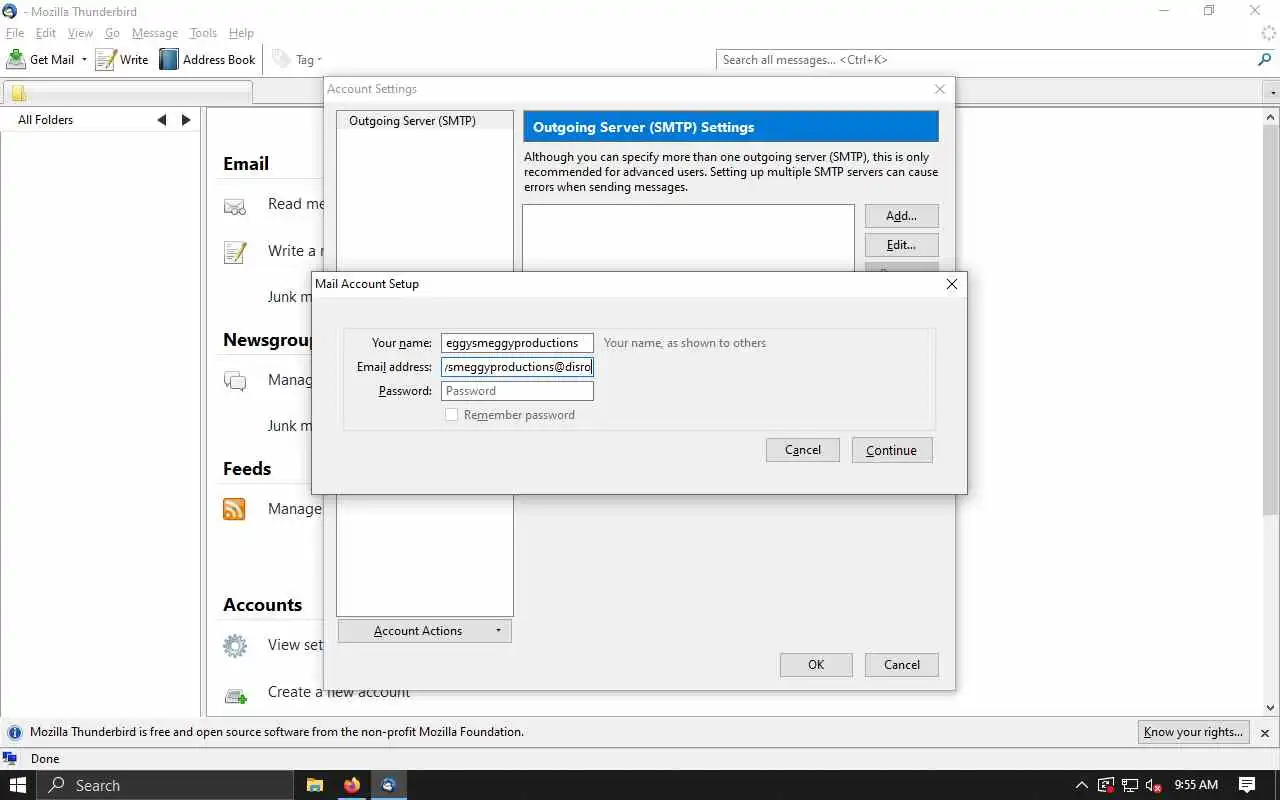Click the volume tray icon

pos(1153,785)
